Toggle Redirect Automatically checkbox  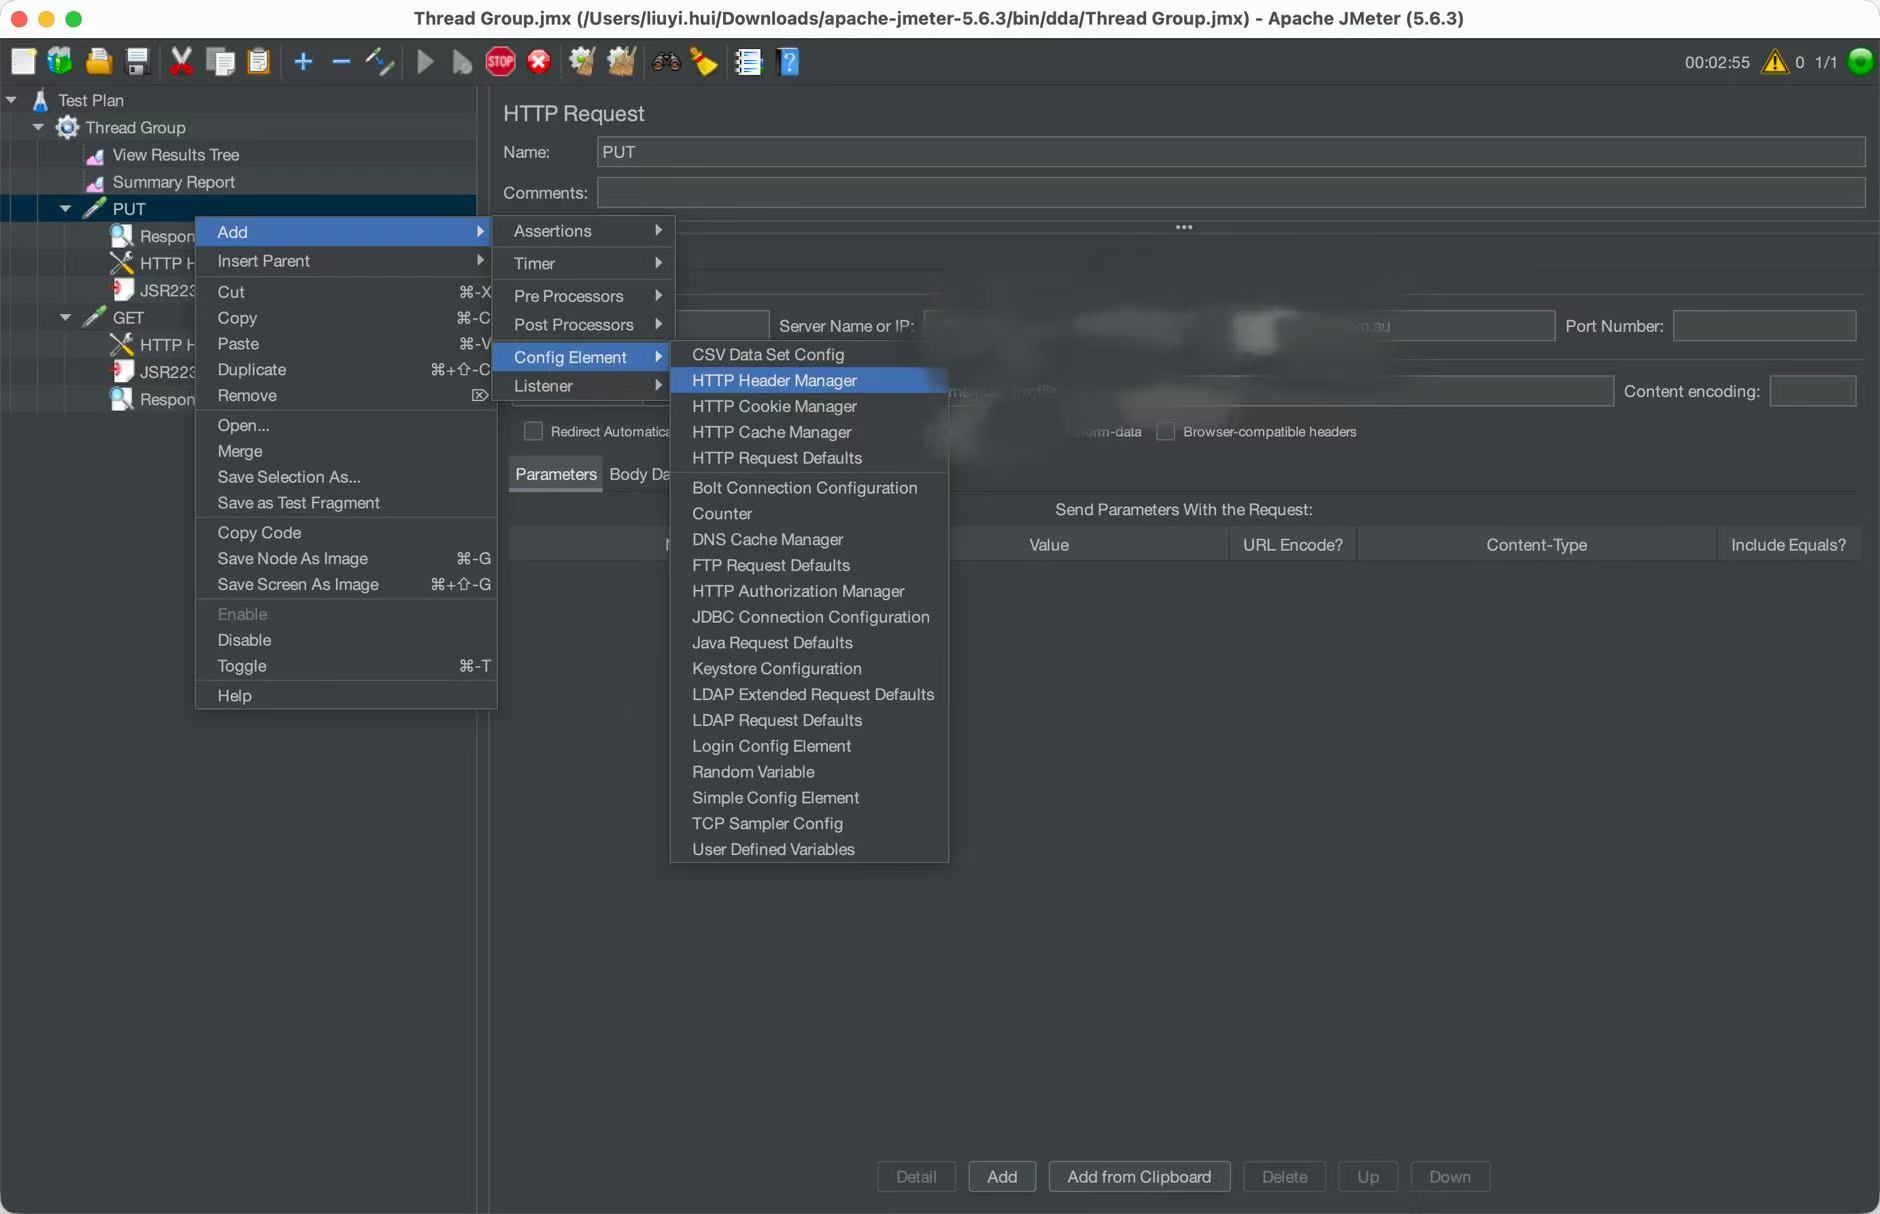533,431
